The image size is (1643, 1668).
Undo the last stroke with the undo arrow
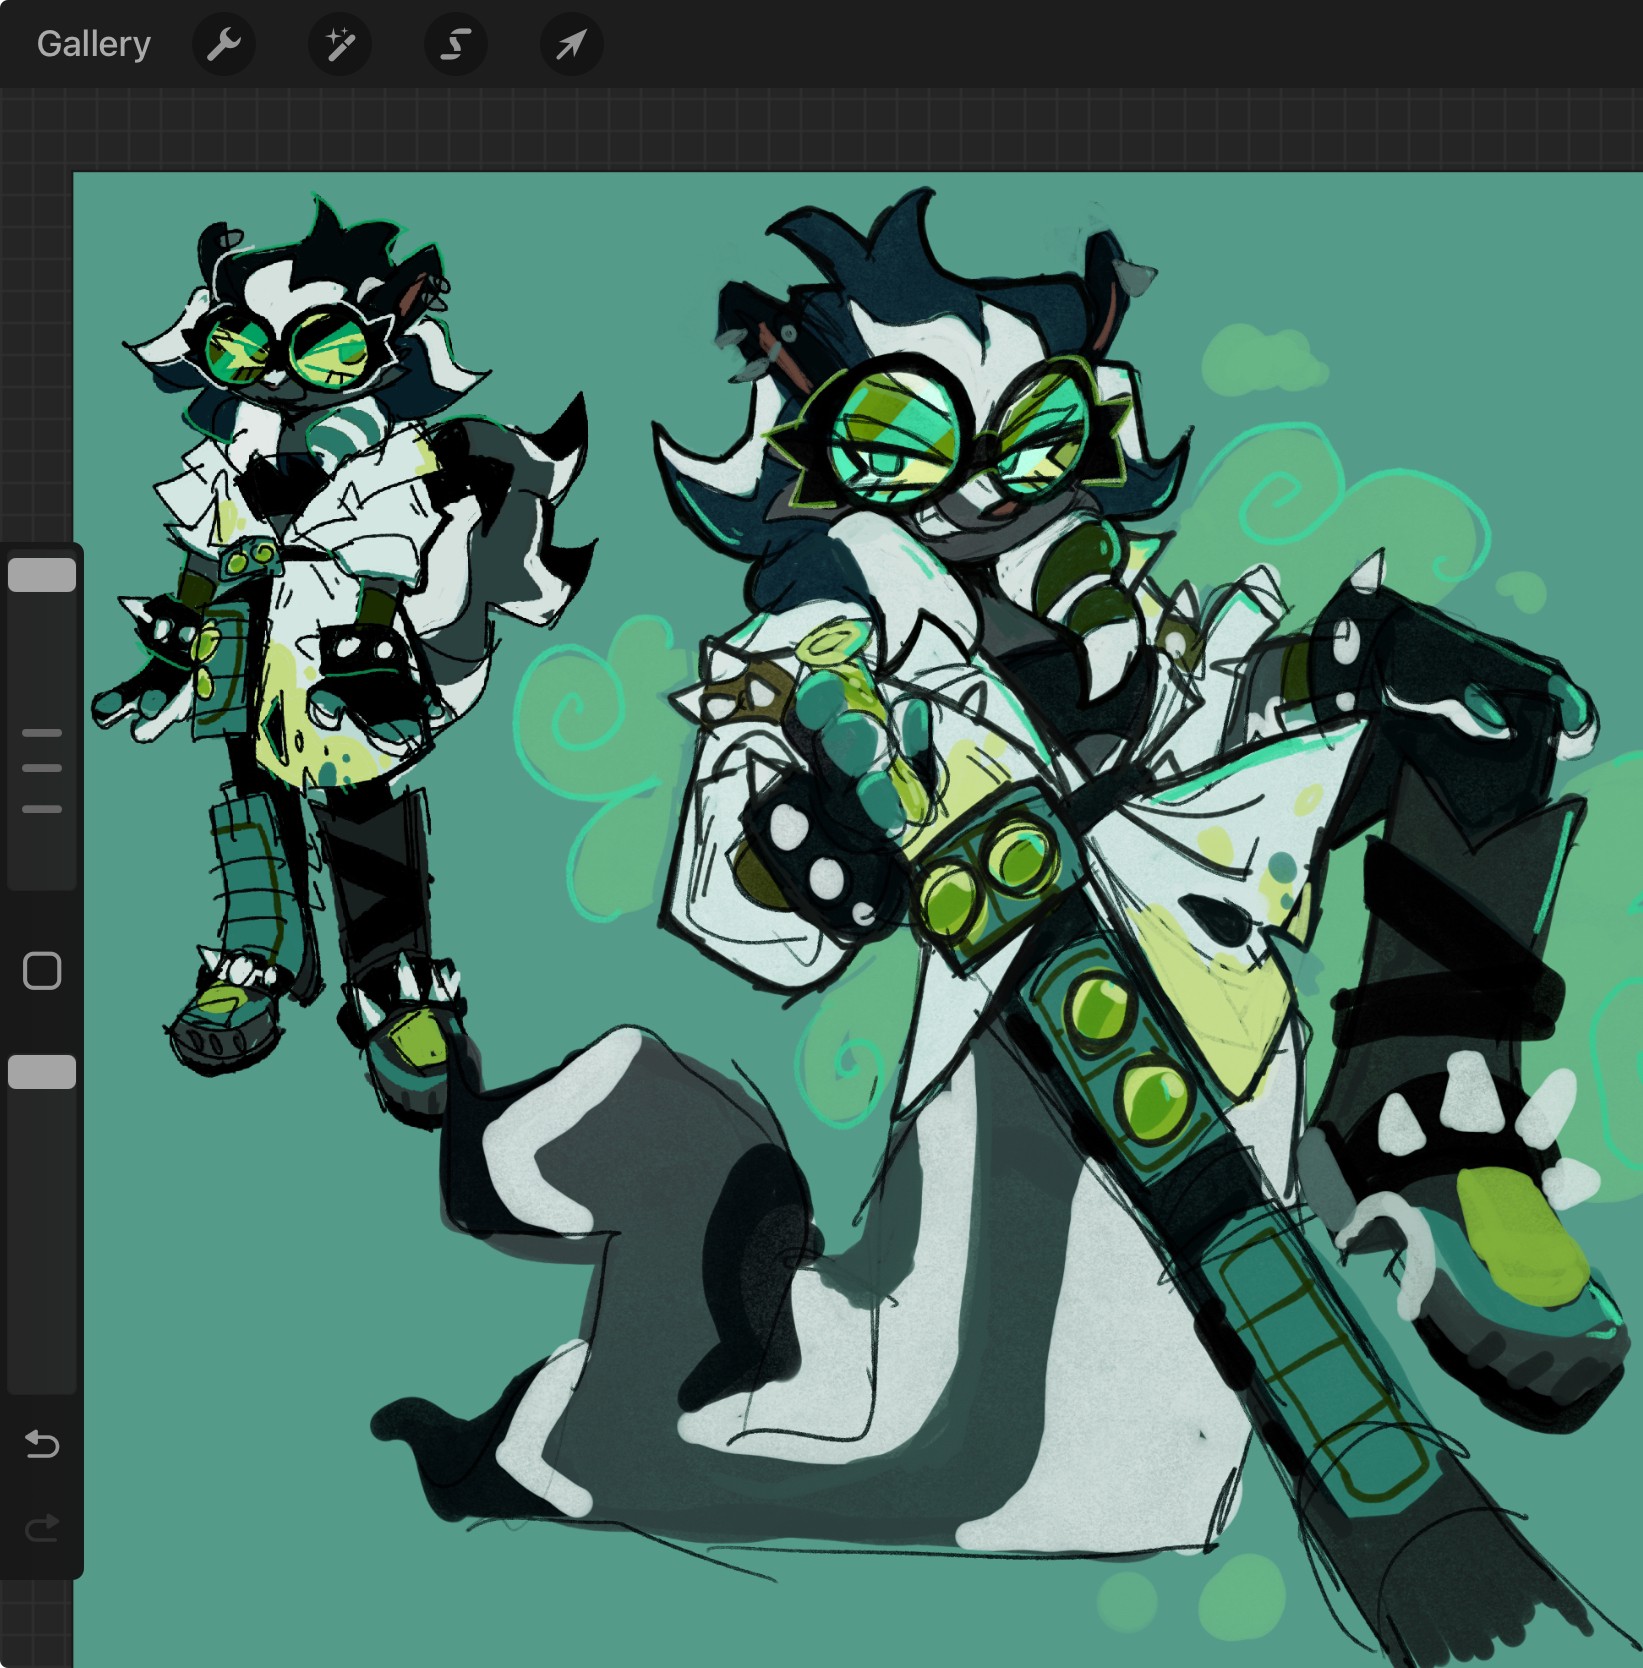[42, 1444]
